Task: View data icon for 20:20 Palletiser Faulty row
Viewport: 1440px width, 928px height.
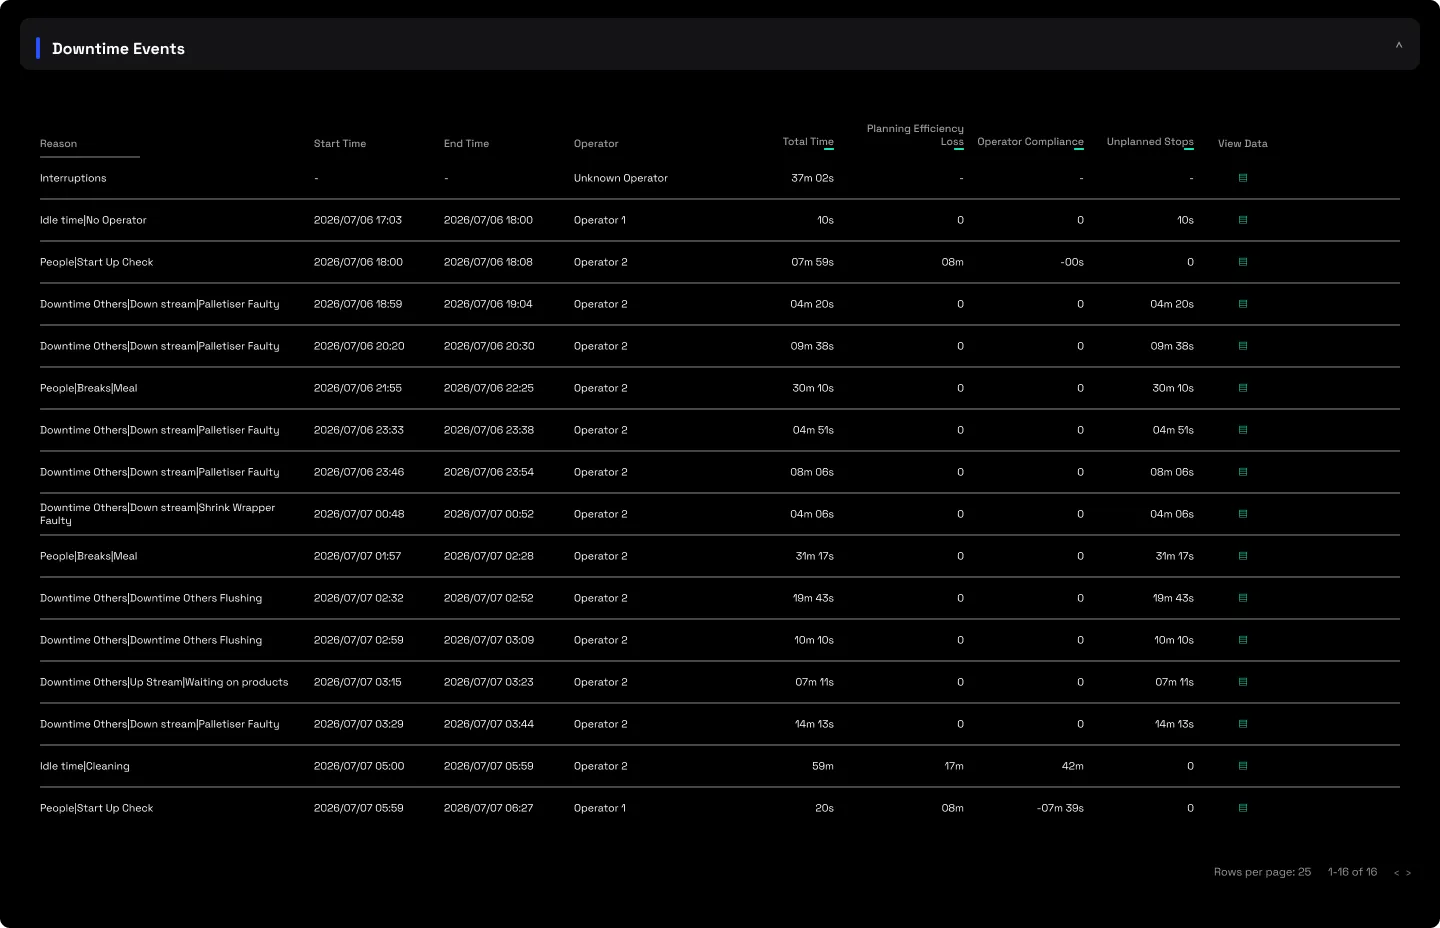Action: 1243,346
